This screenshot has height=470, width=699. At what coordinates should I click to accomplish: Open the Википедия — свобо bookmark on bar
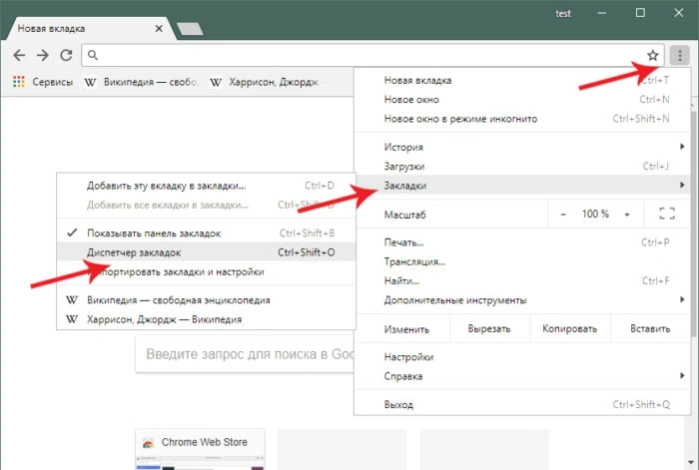141,82
